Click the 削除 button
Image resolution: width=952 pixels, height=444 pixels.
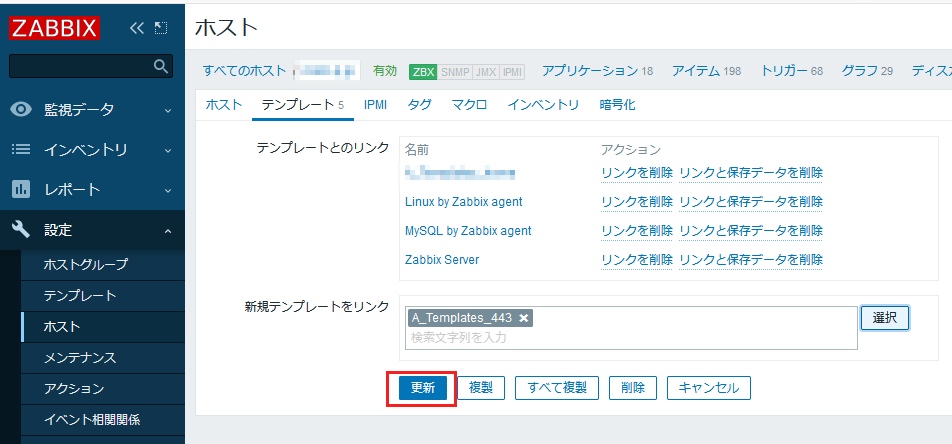point(633,388)
